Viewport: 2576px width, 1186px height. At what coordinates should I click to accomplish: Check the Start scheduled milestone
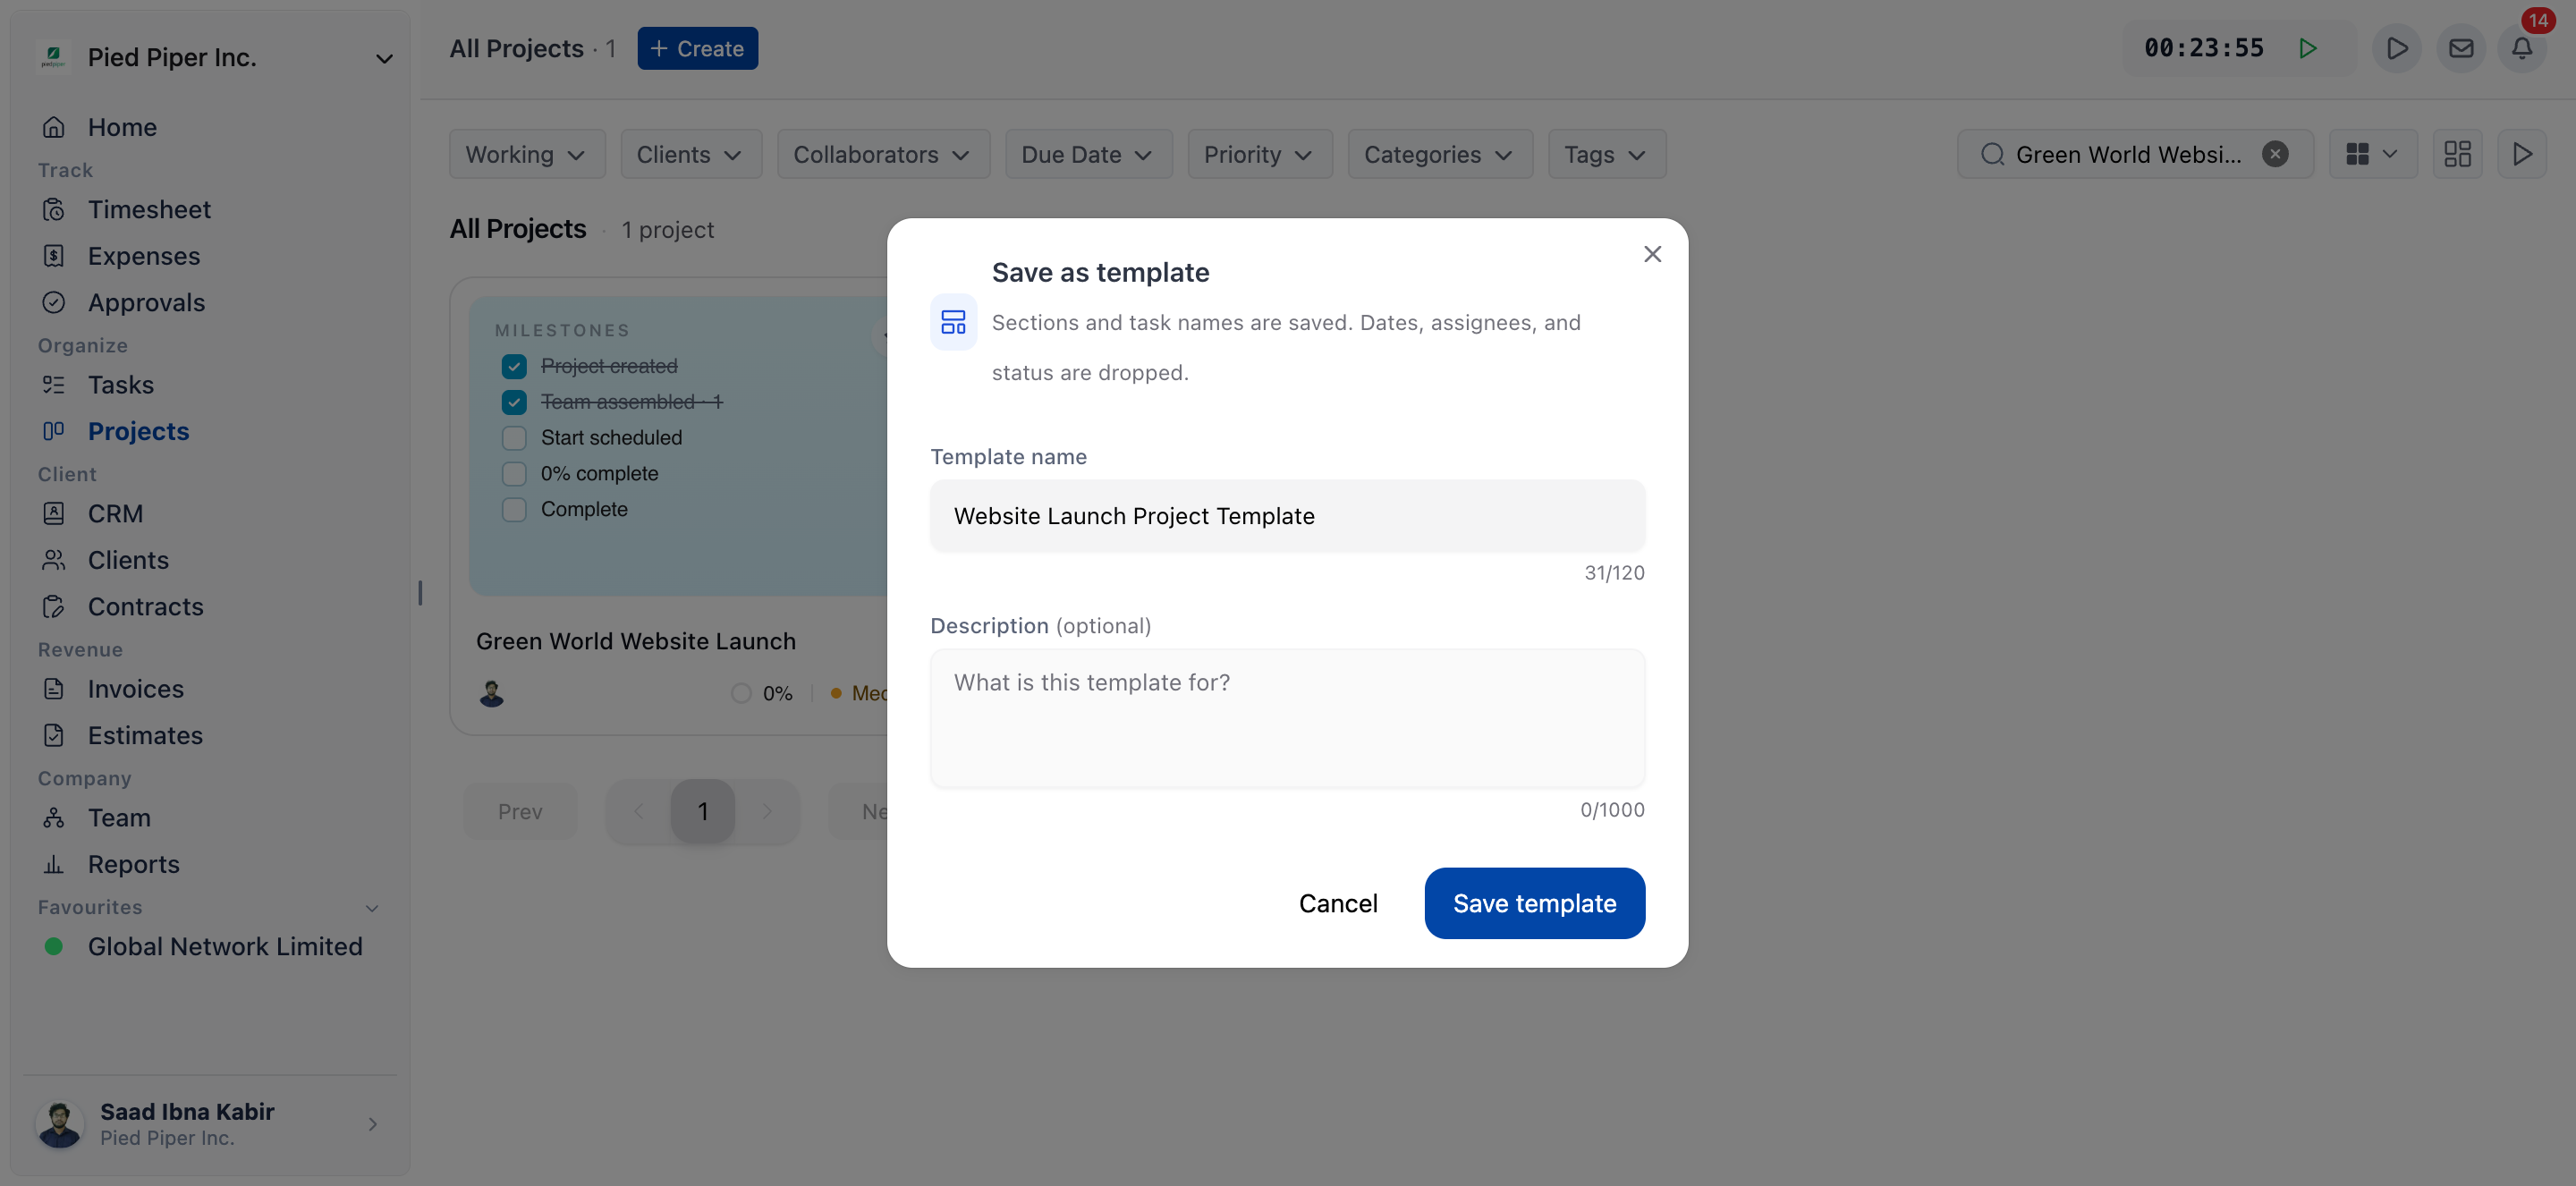(x=514, y=438)
